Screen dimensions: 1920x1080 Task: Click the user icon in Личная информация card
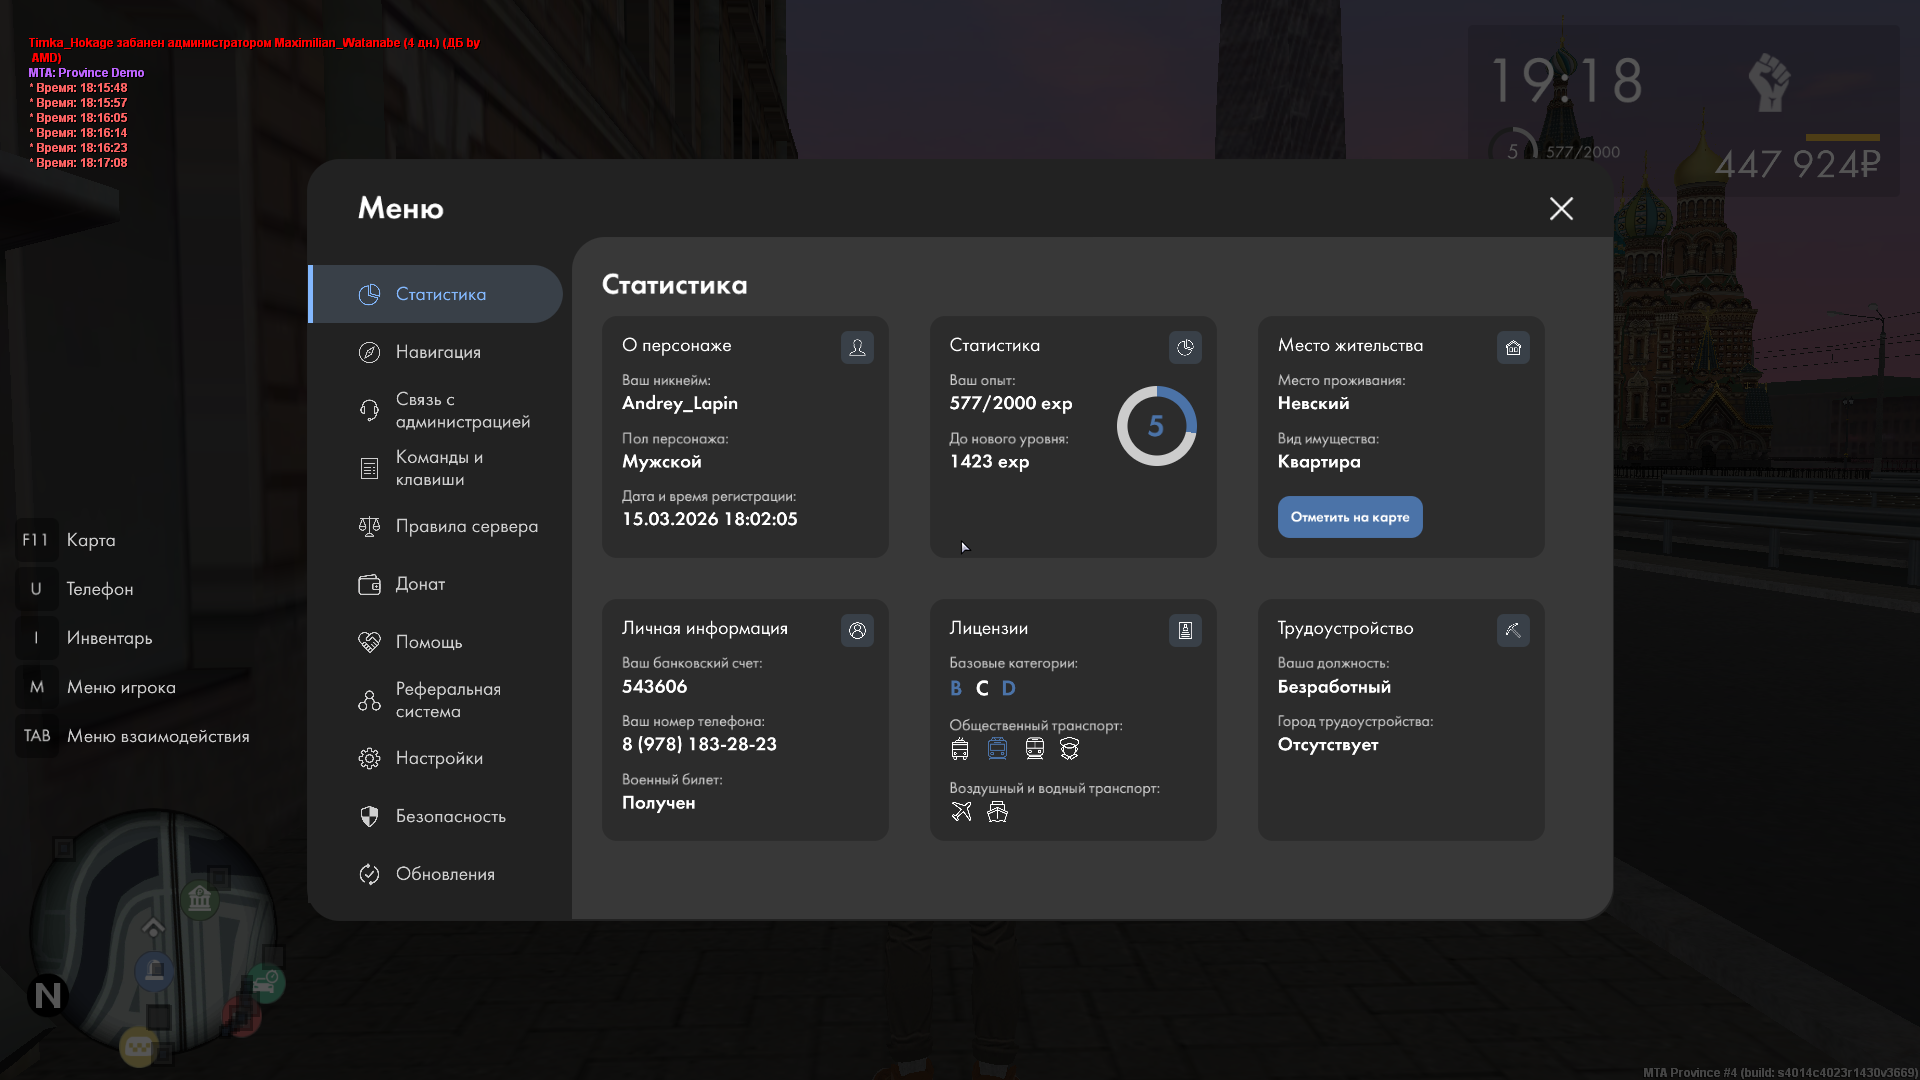tap(857, 630)
